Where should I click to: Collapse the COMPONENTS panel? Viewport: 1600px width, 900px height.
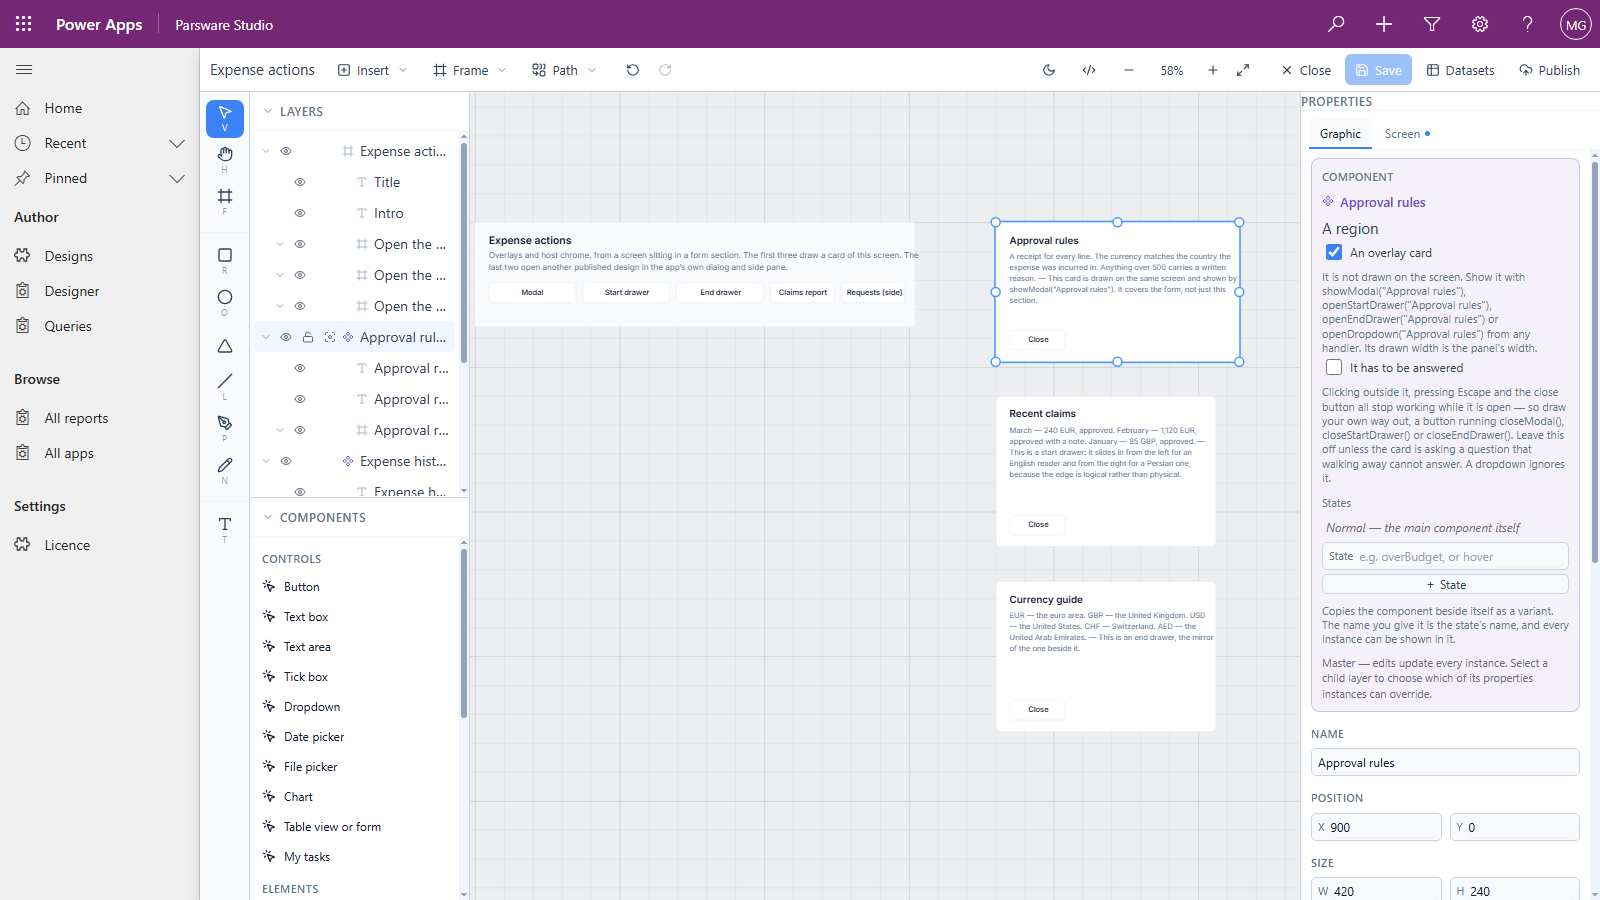pos(268,517)
